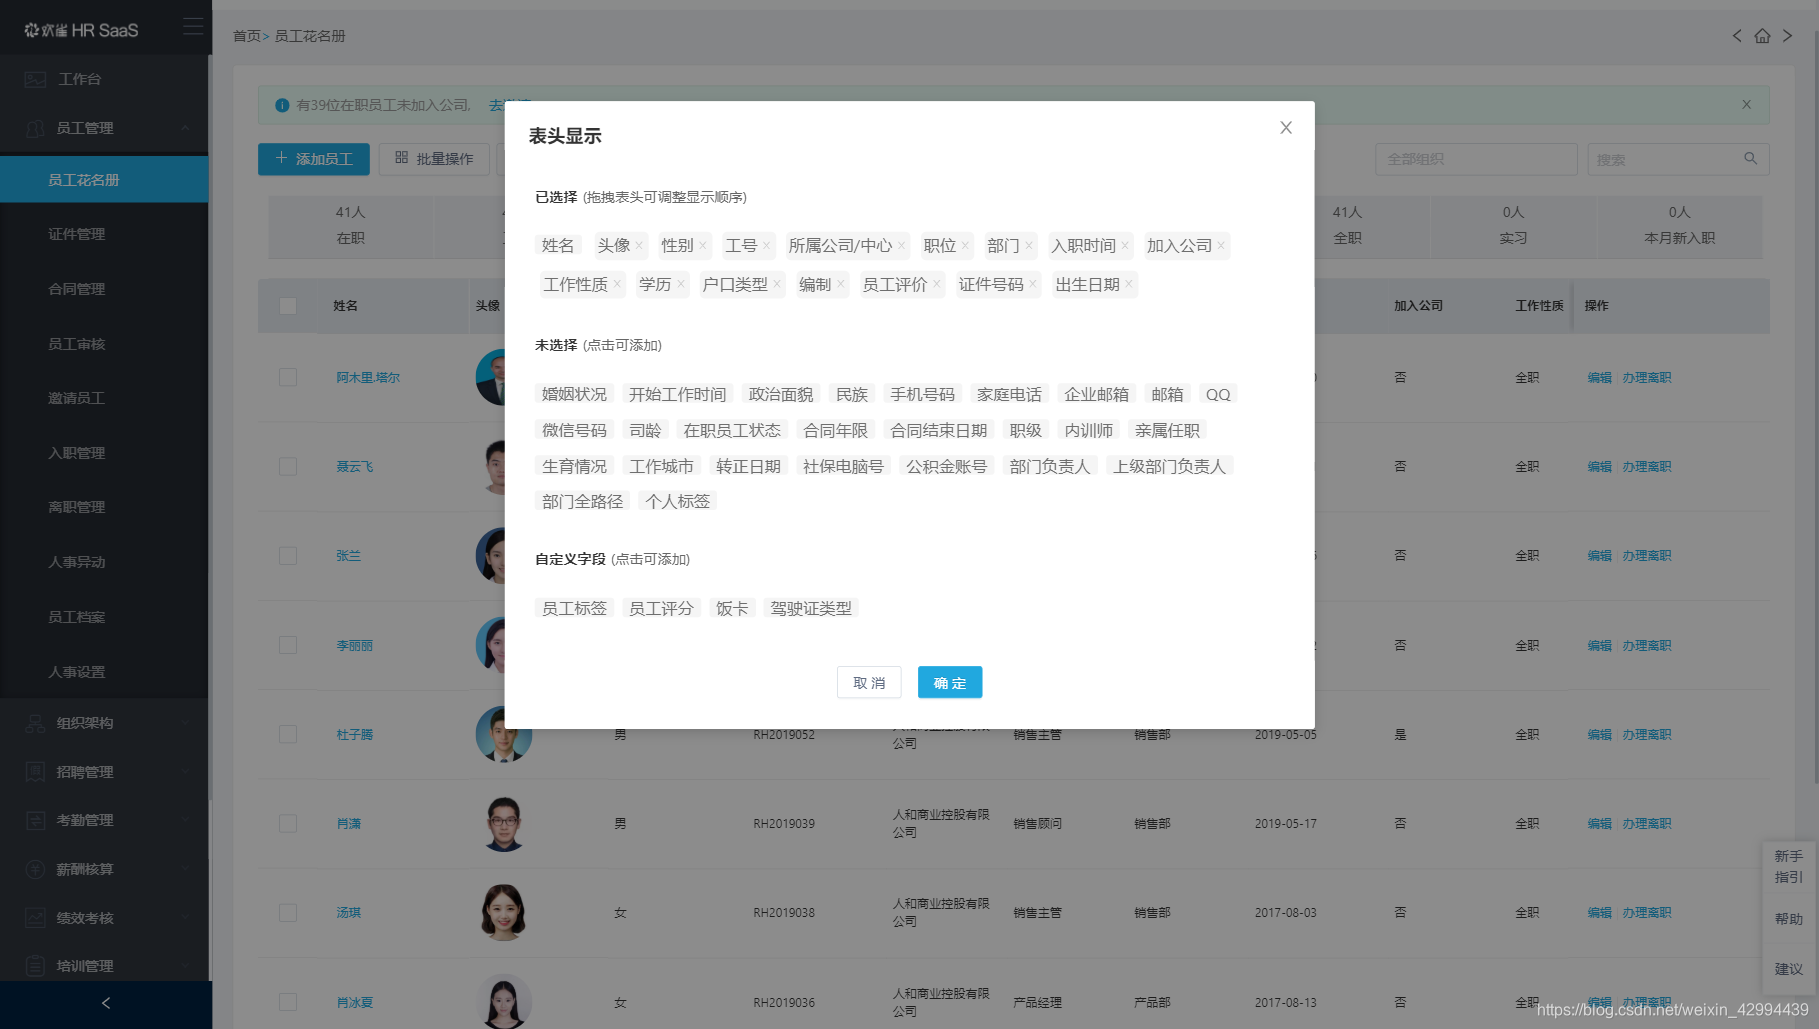
Task: Expand the 招聘管理 sidebar section
Action: click(x=104, y=772)
